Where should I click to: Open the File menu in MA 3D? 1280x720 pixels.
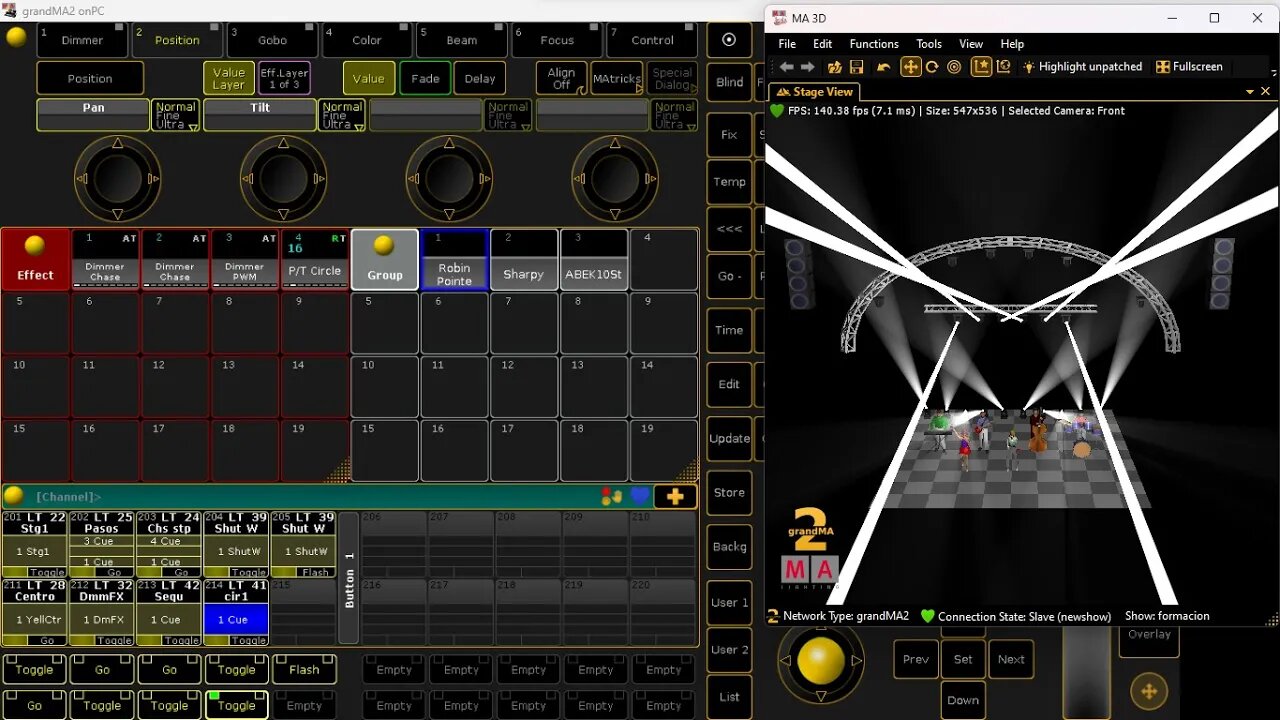[787, 44]
